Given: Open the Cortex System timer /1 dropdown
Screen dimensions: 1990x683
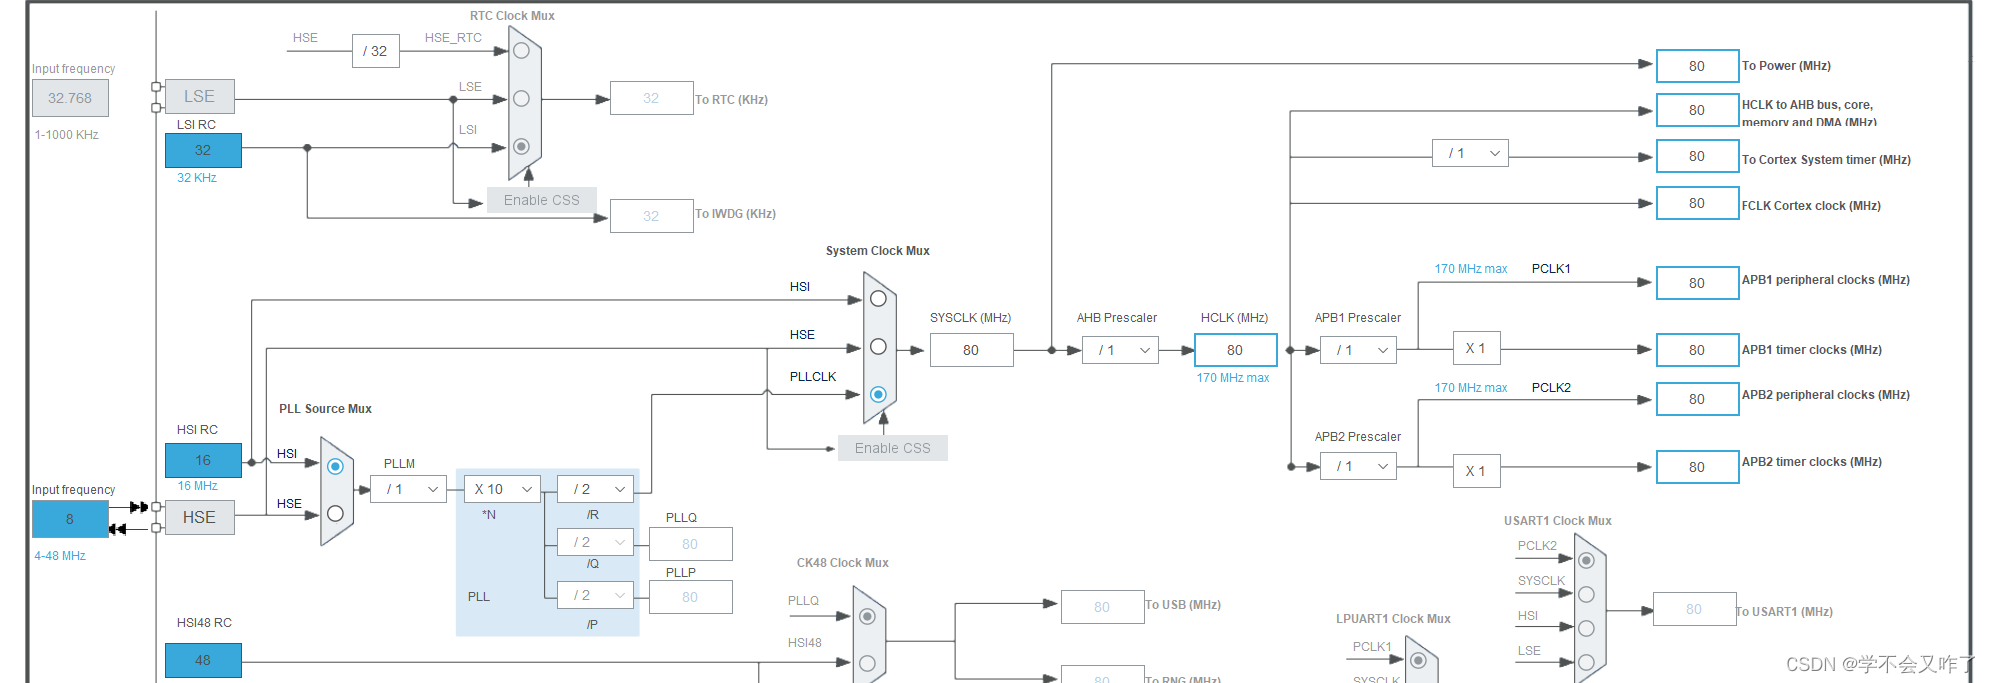Looking at the screenshot, I should (1470, 153).
